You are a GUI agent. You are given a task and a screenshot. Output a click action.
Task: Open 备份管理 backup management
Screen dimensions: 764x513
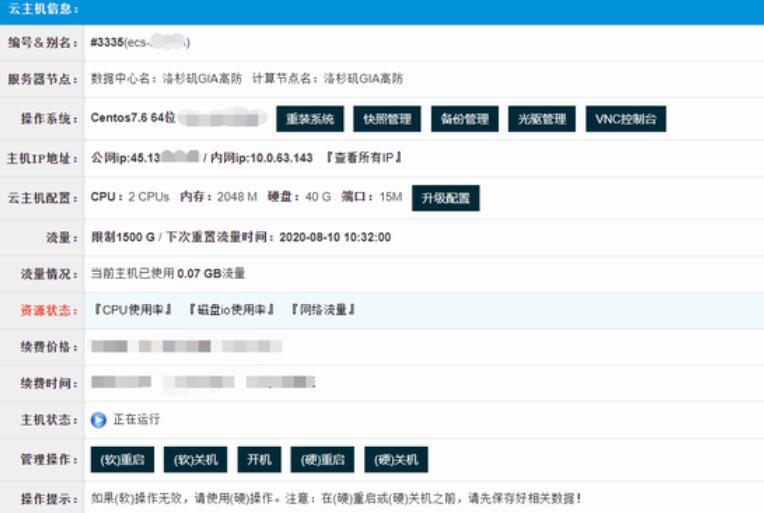[464, 119]
